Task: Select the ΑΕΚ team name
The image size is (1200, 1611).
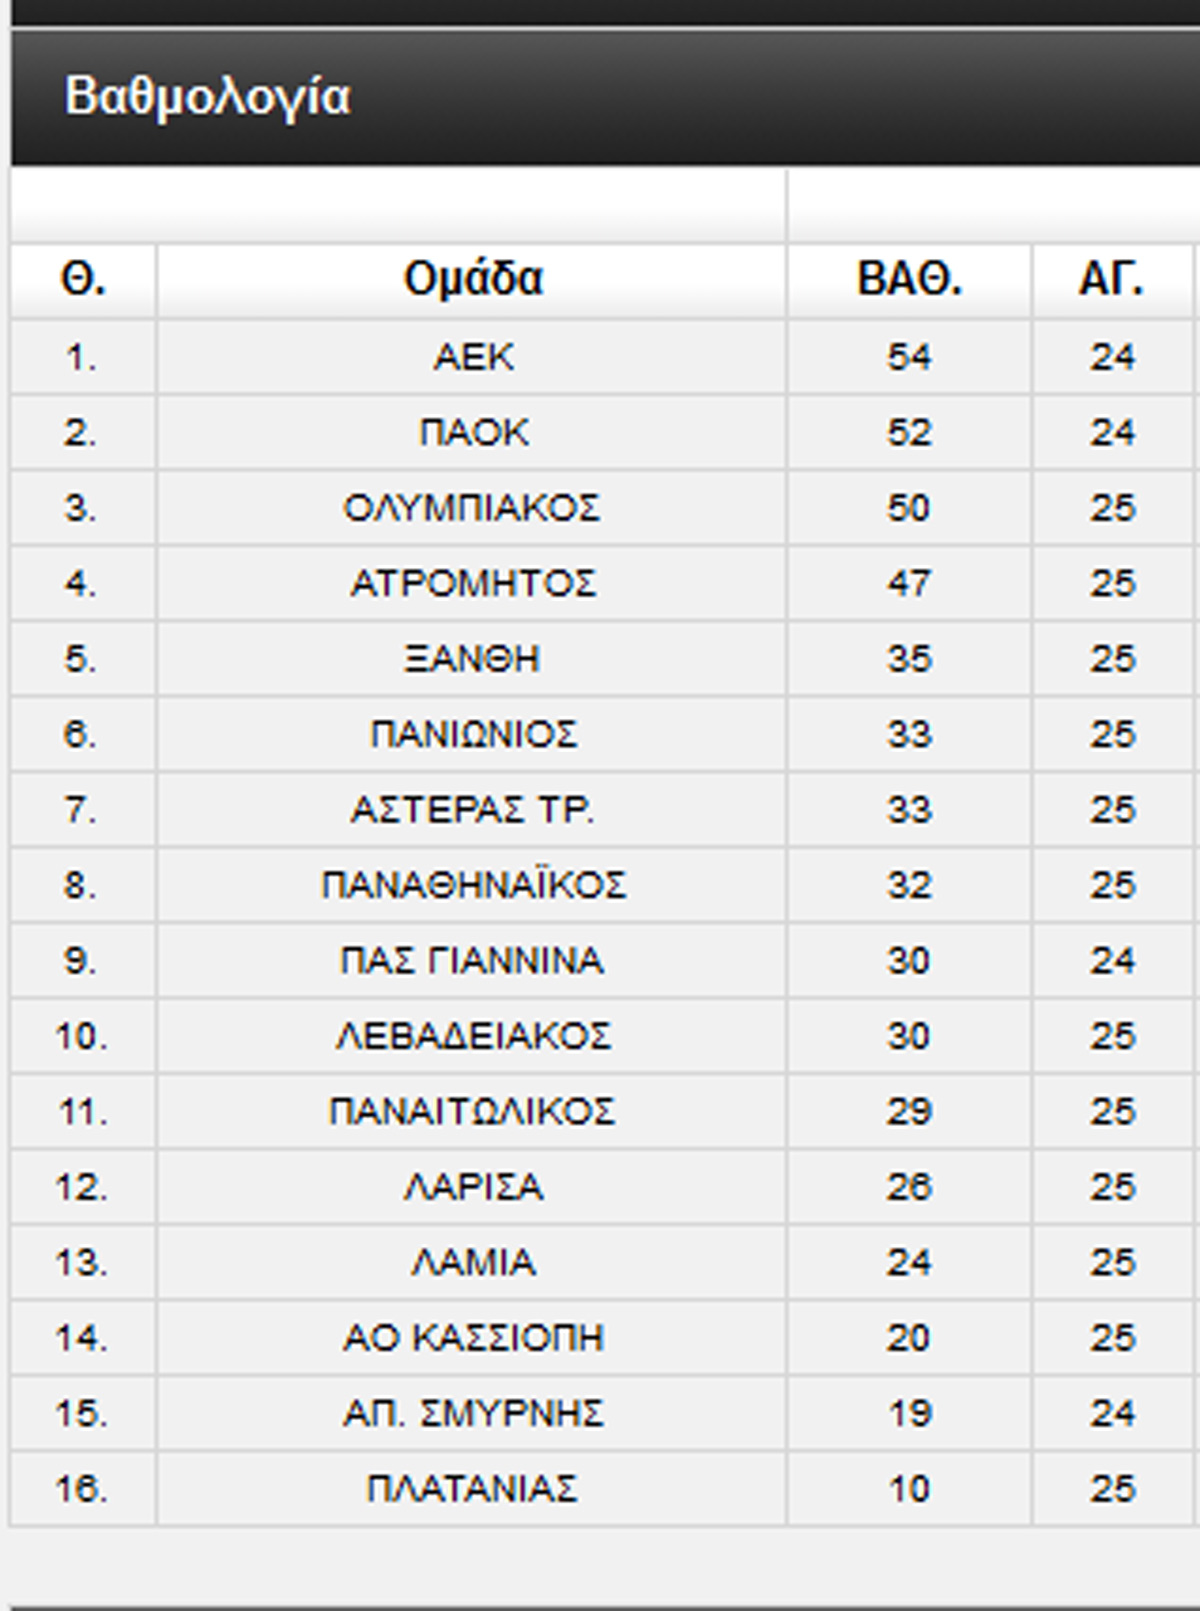Action: click(x=472, y=357)
